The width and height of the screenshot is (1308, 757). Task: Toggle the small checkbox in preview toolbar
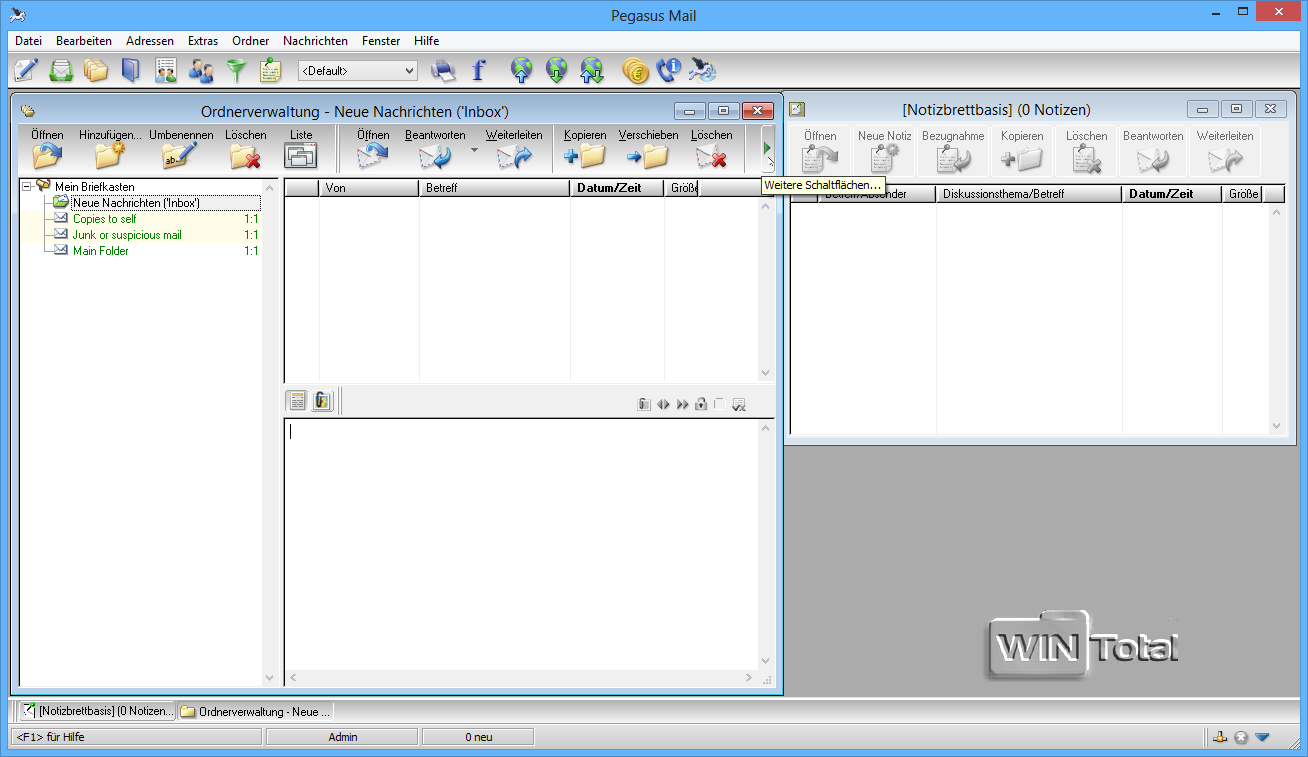720,403
